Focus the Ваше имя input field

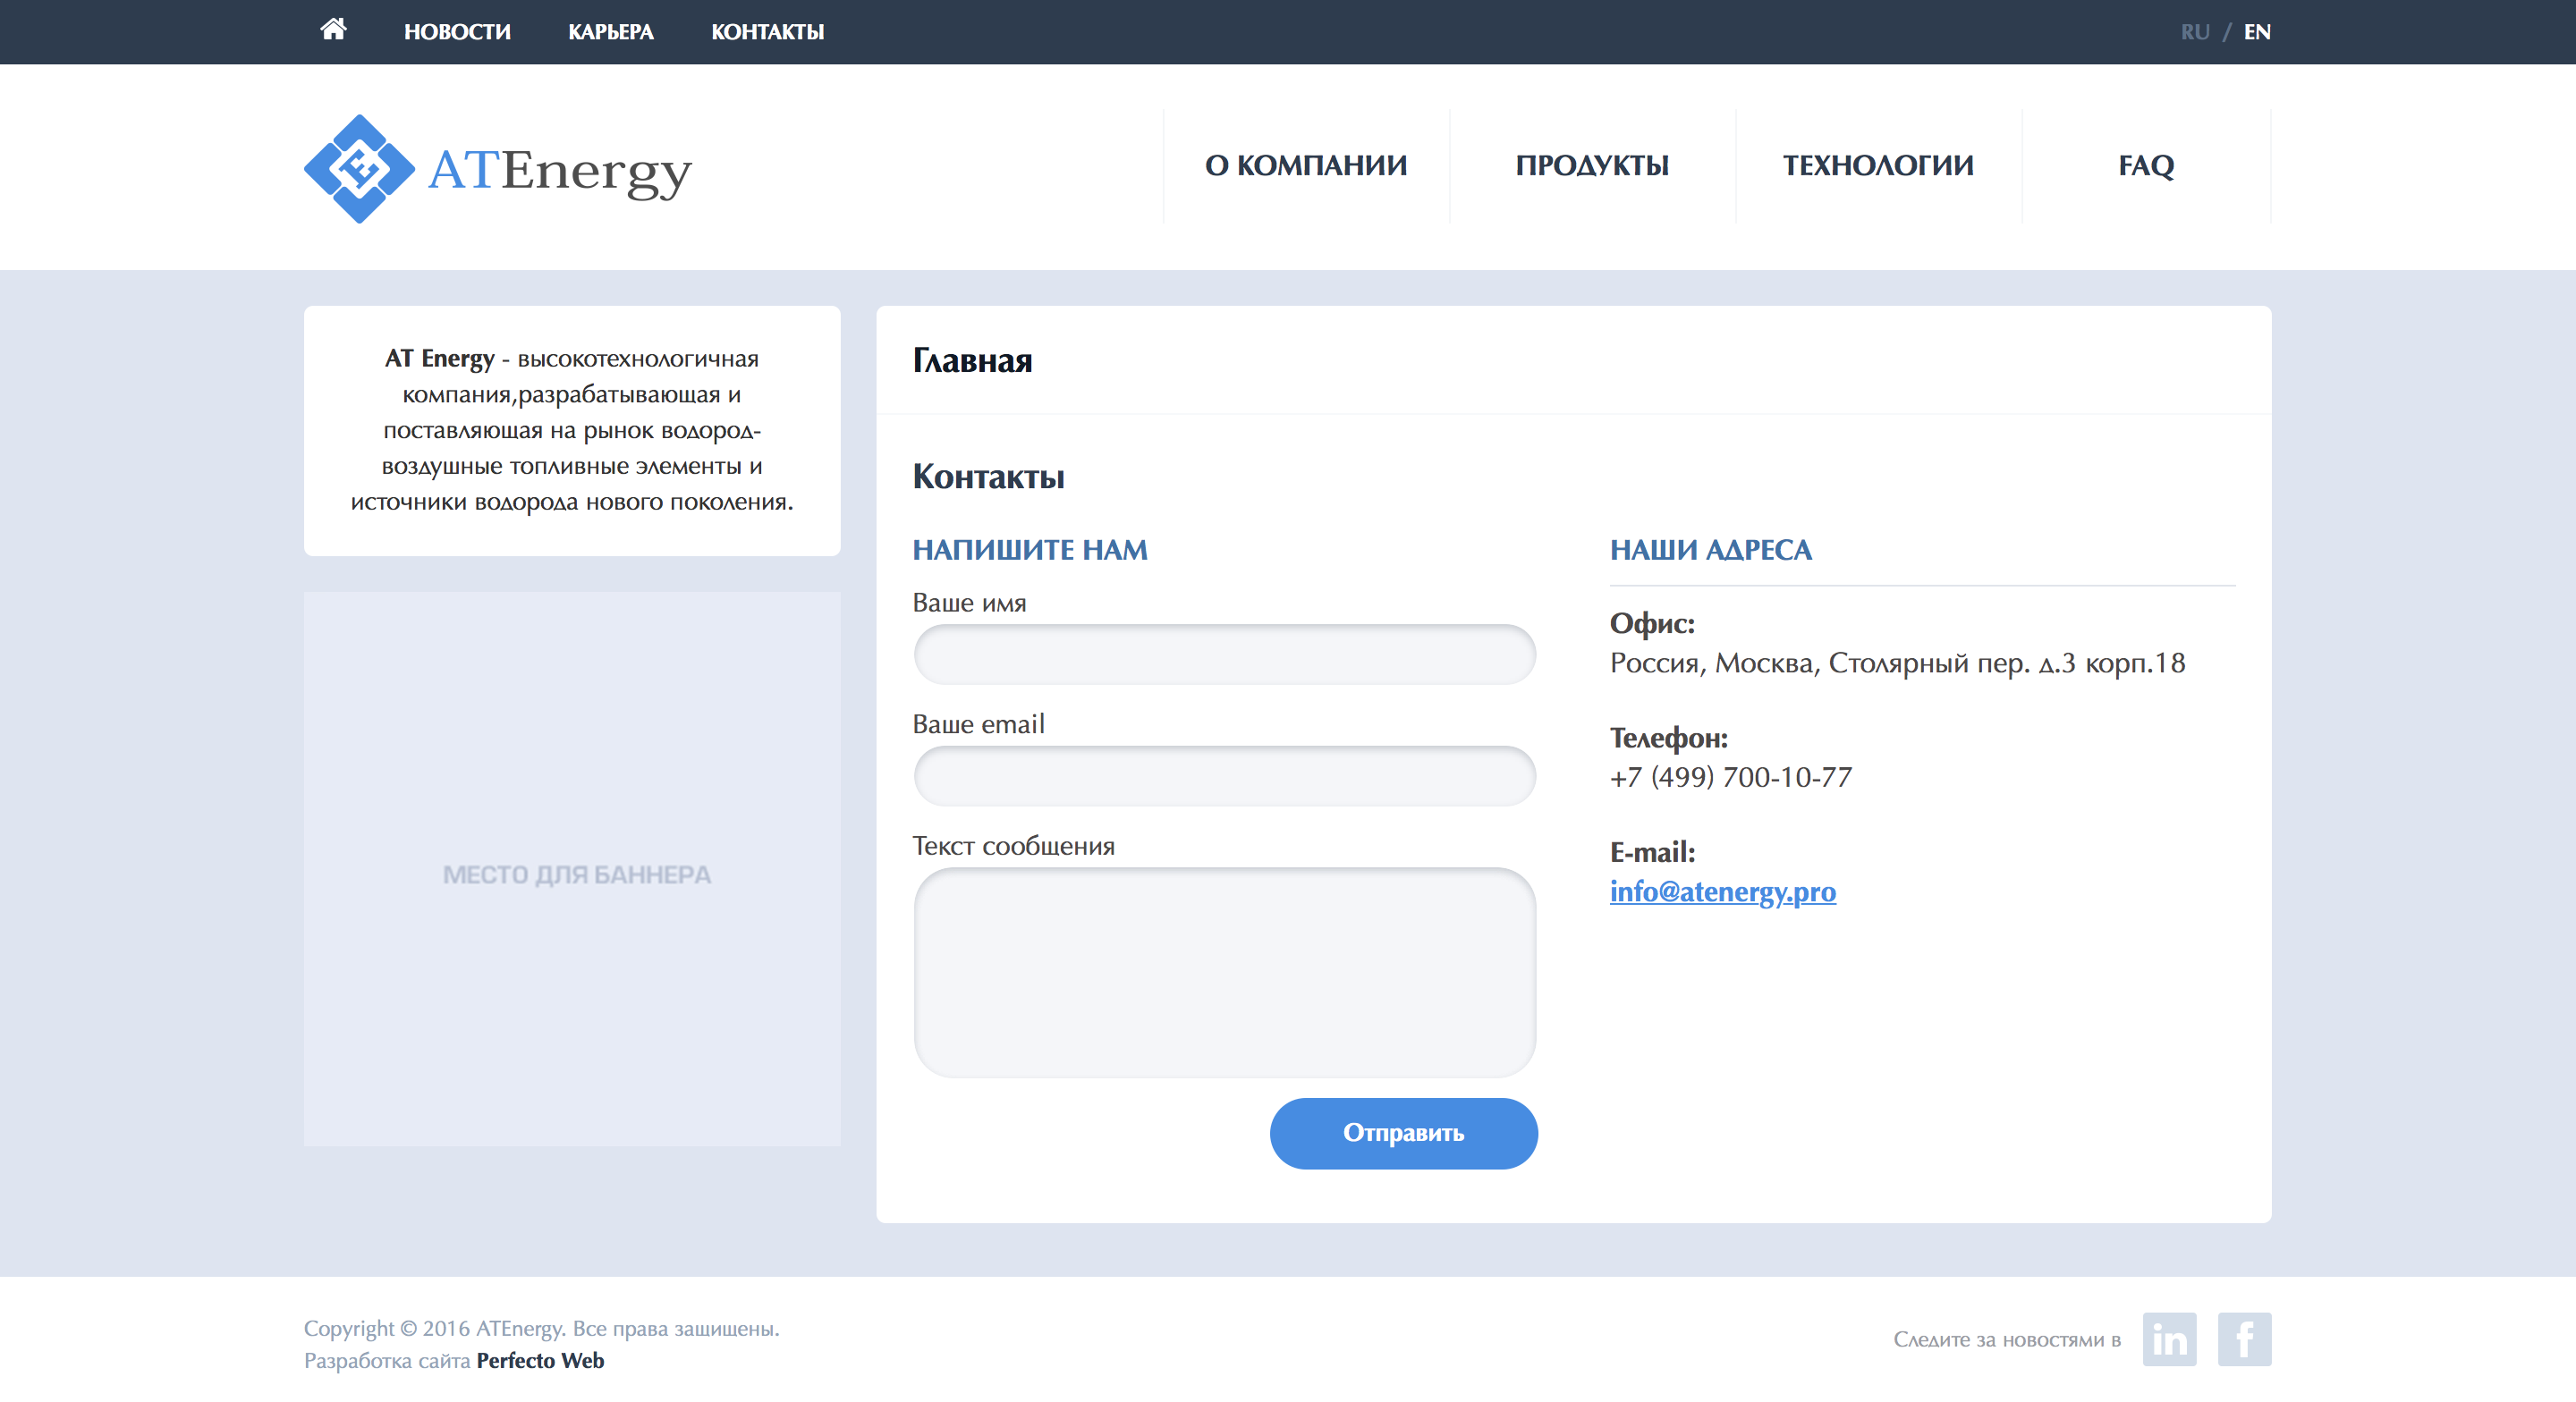(x=1224, y=655)
